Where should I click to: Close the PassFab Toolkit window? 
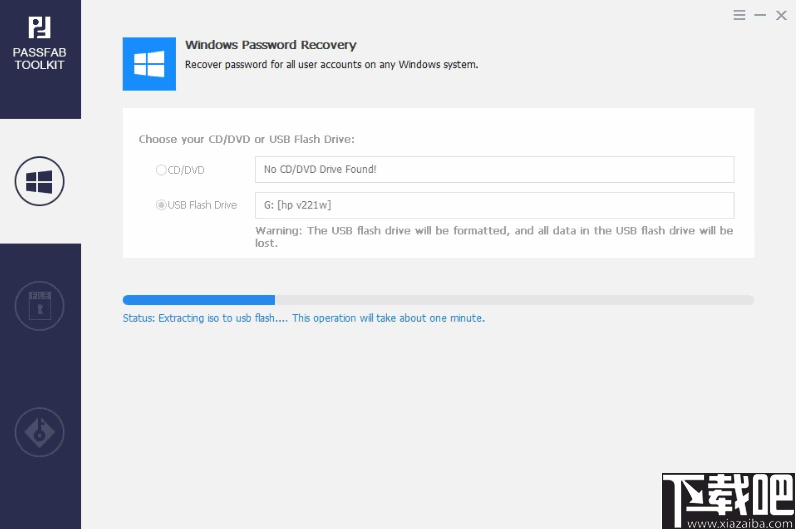pyautogui.click(x=781, y=15)
